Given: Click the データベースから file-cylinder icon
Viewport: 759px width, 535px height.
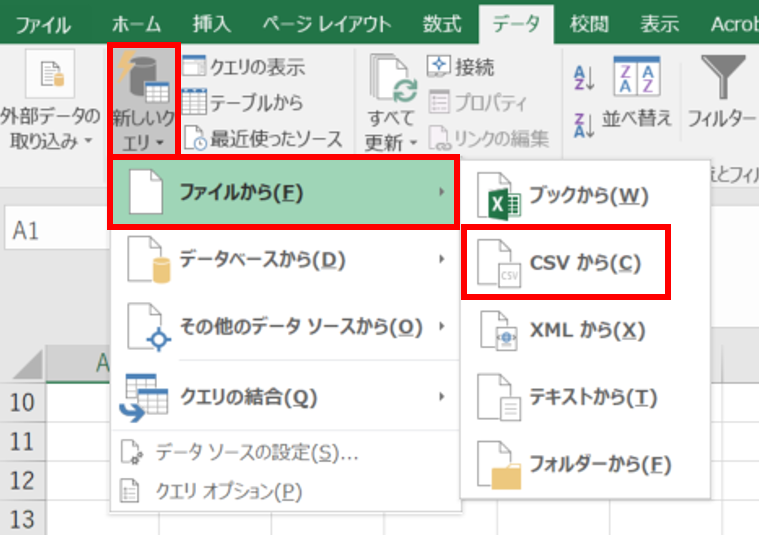Looking at the screenshot, I should 149,260.
